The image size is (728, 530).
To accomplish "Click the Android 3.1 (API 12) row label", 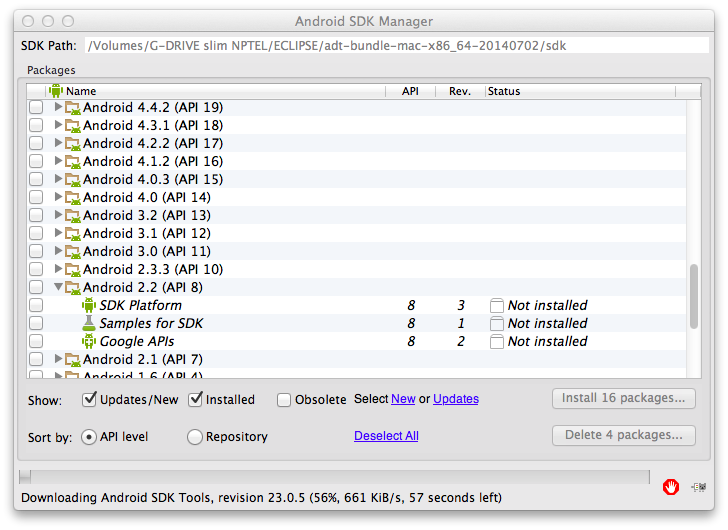I will click(147, 233).
